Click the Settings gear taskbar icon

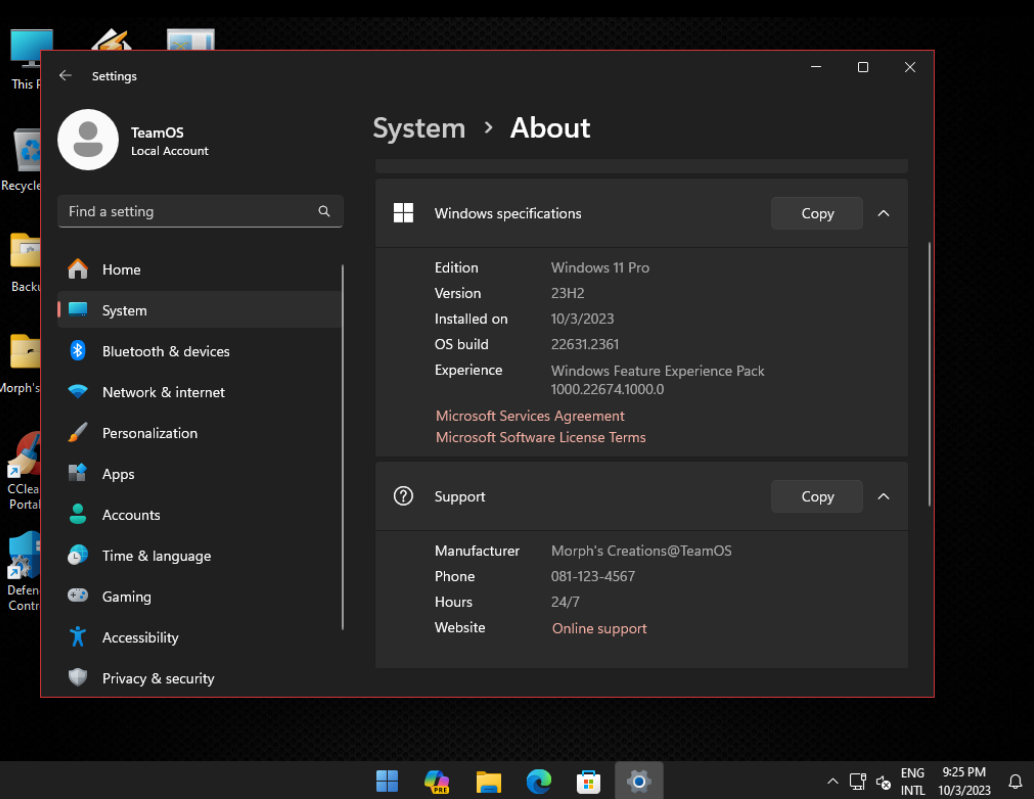(638, 781)
